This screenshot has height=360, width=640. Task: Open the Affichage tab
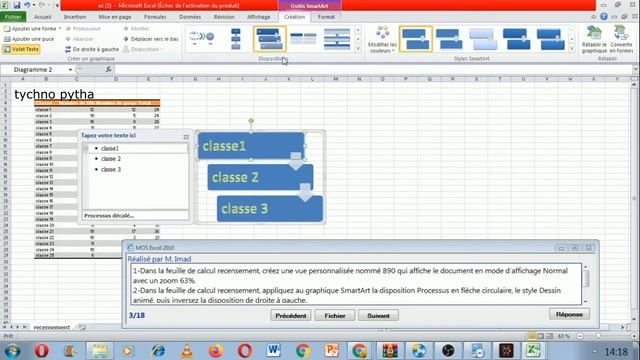tap(259, 17)
